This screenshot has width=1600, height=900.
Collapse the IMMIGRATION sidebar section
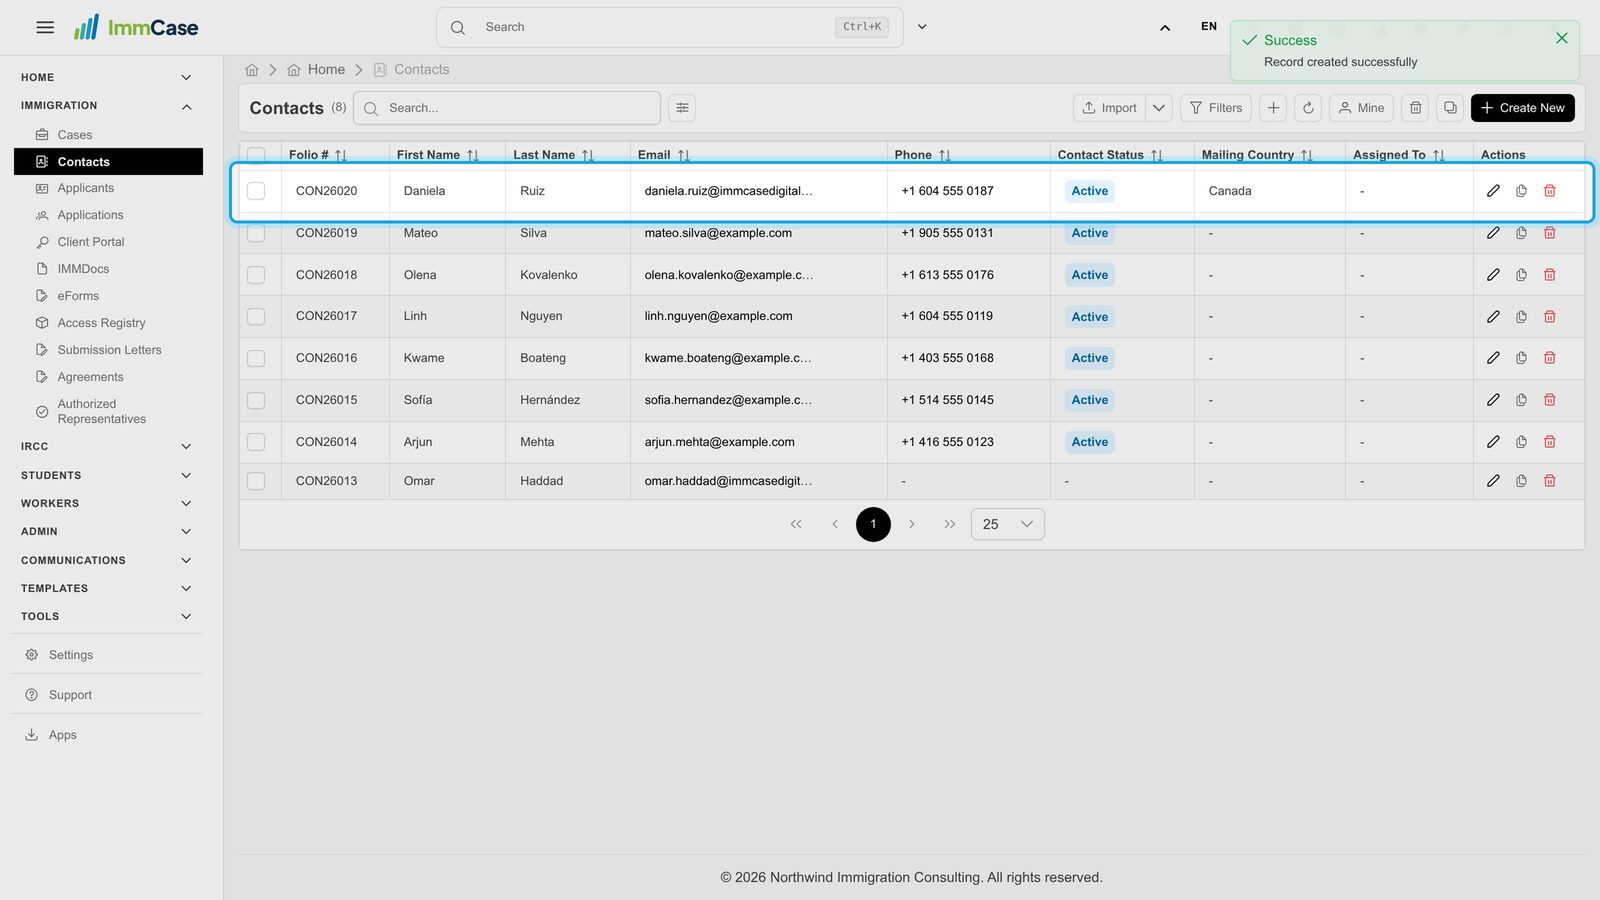pos(107,106)
